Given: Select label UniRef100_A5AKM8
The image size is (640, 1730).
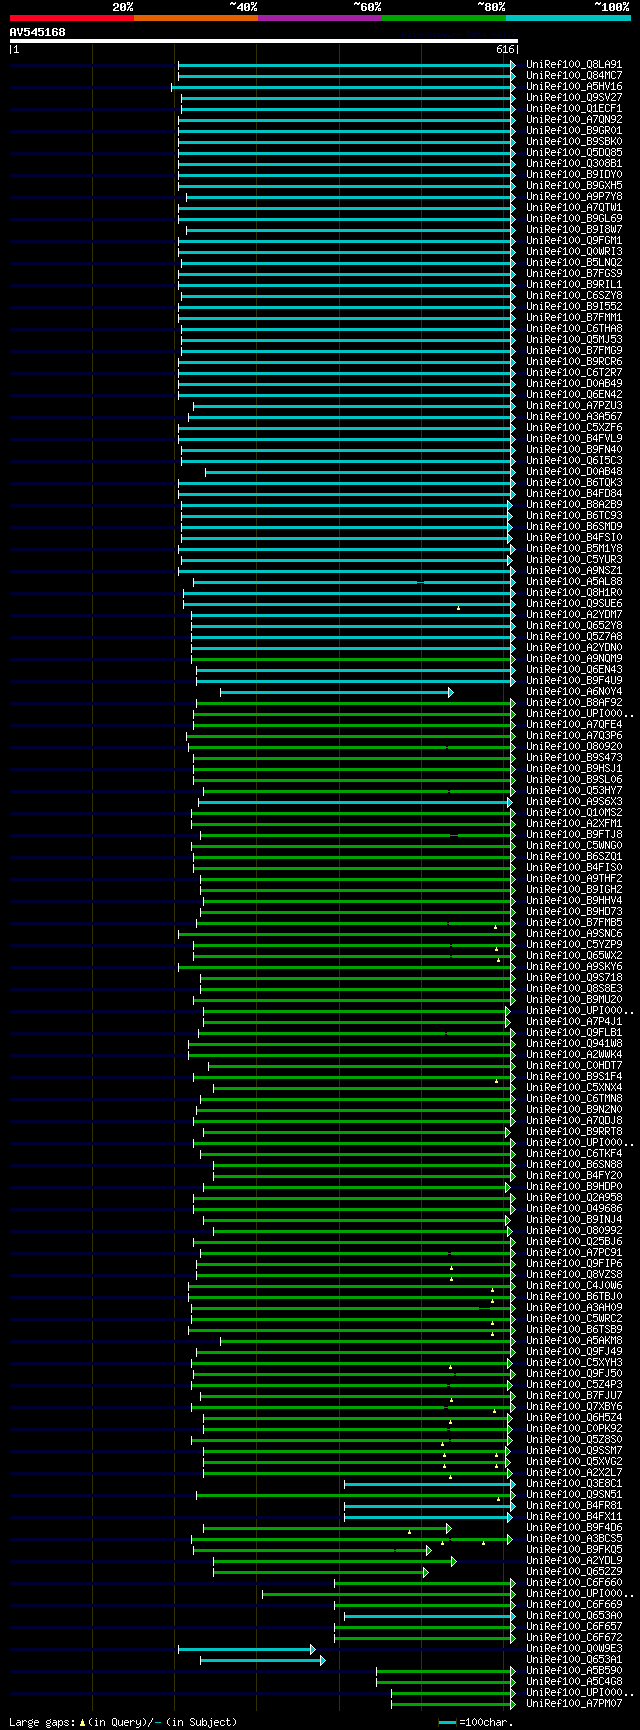Looking at the screenshot, I should pos(574,1340).
